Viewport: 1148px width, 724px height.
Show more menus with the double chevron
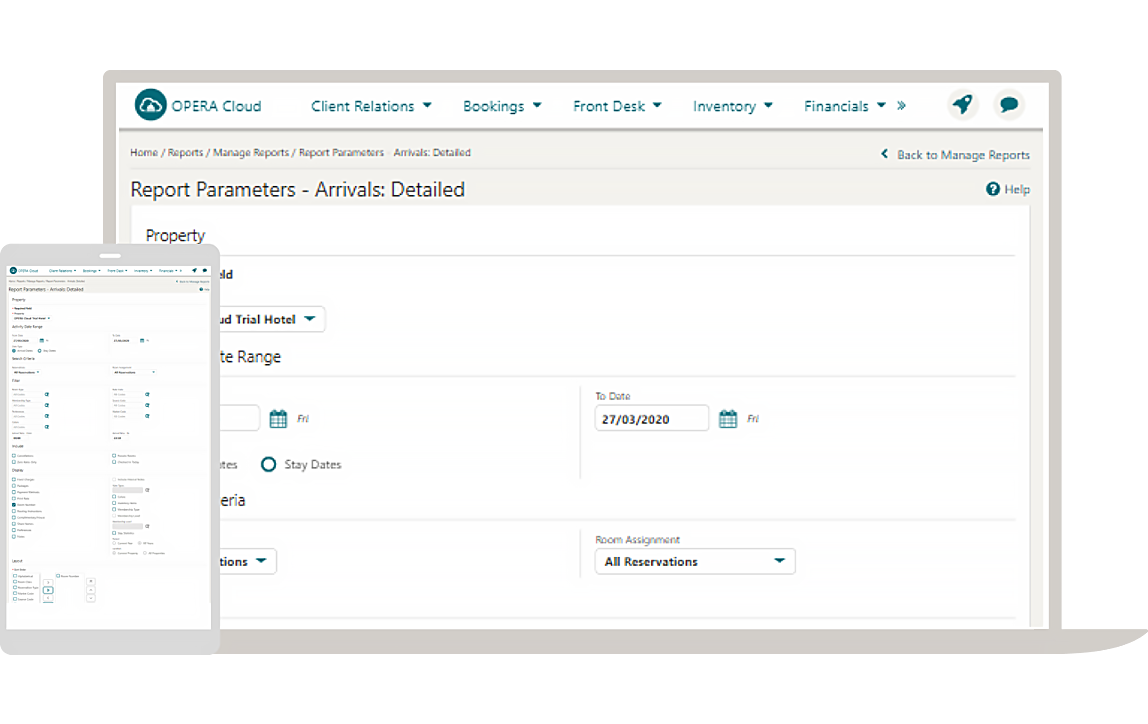901,105
